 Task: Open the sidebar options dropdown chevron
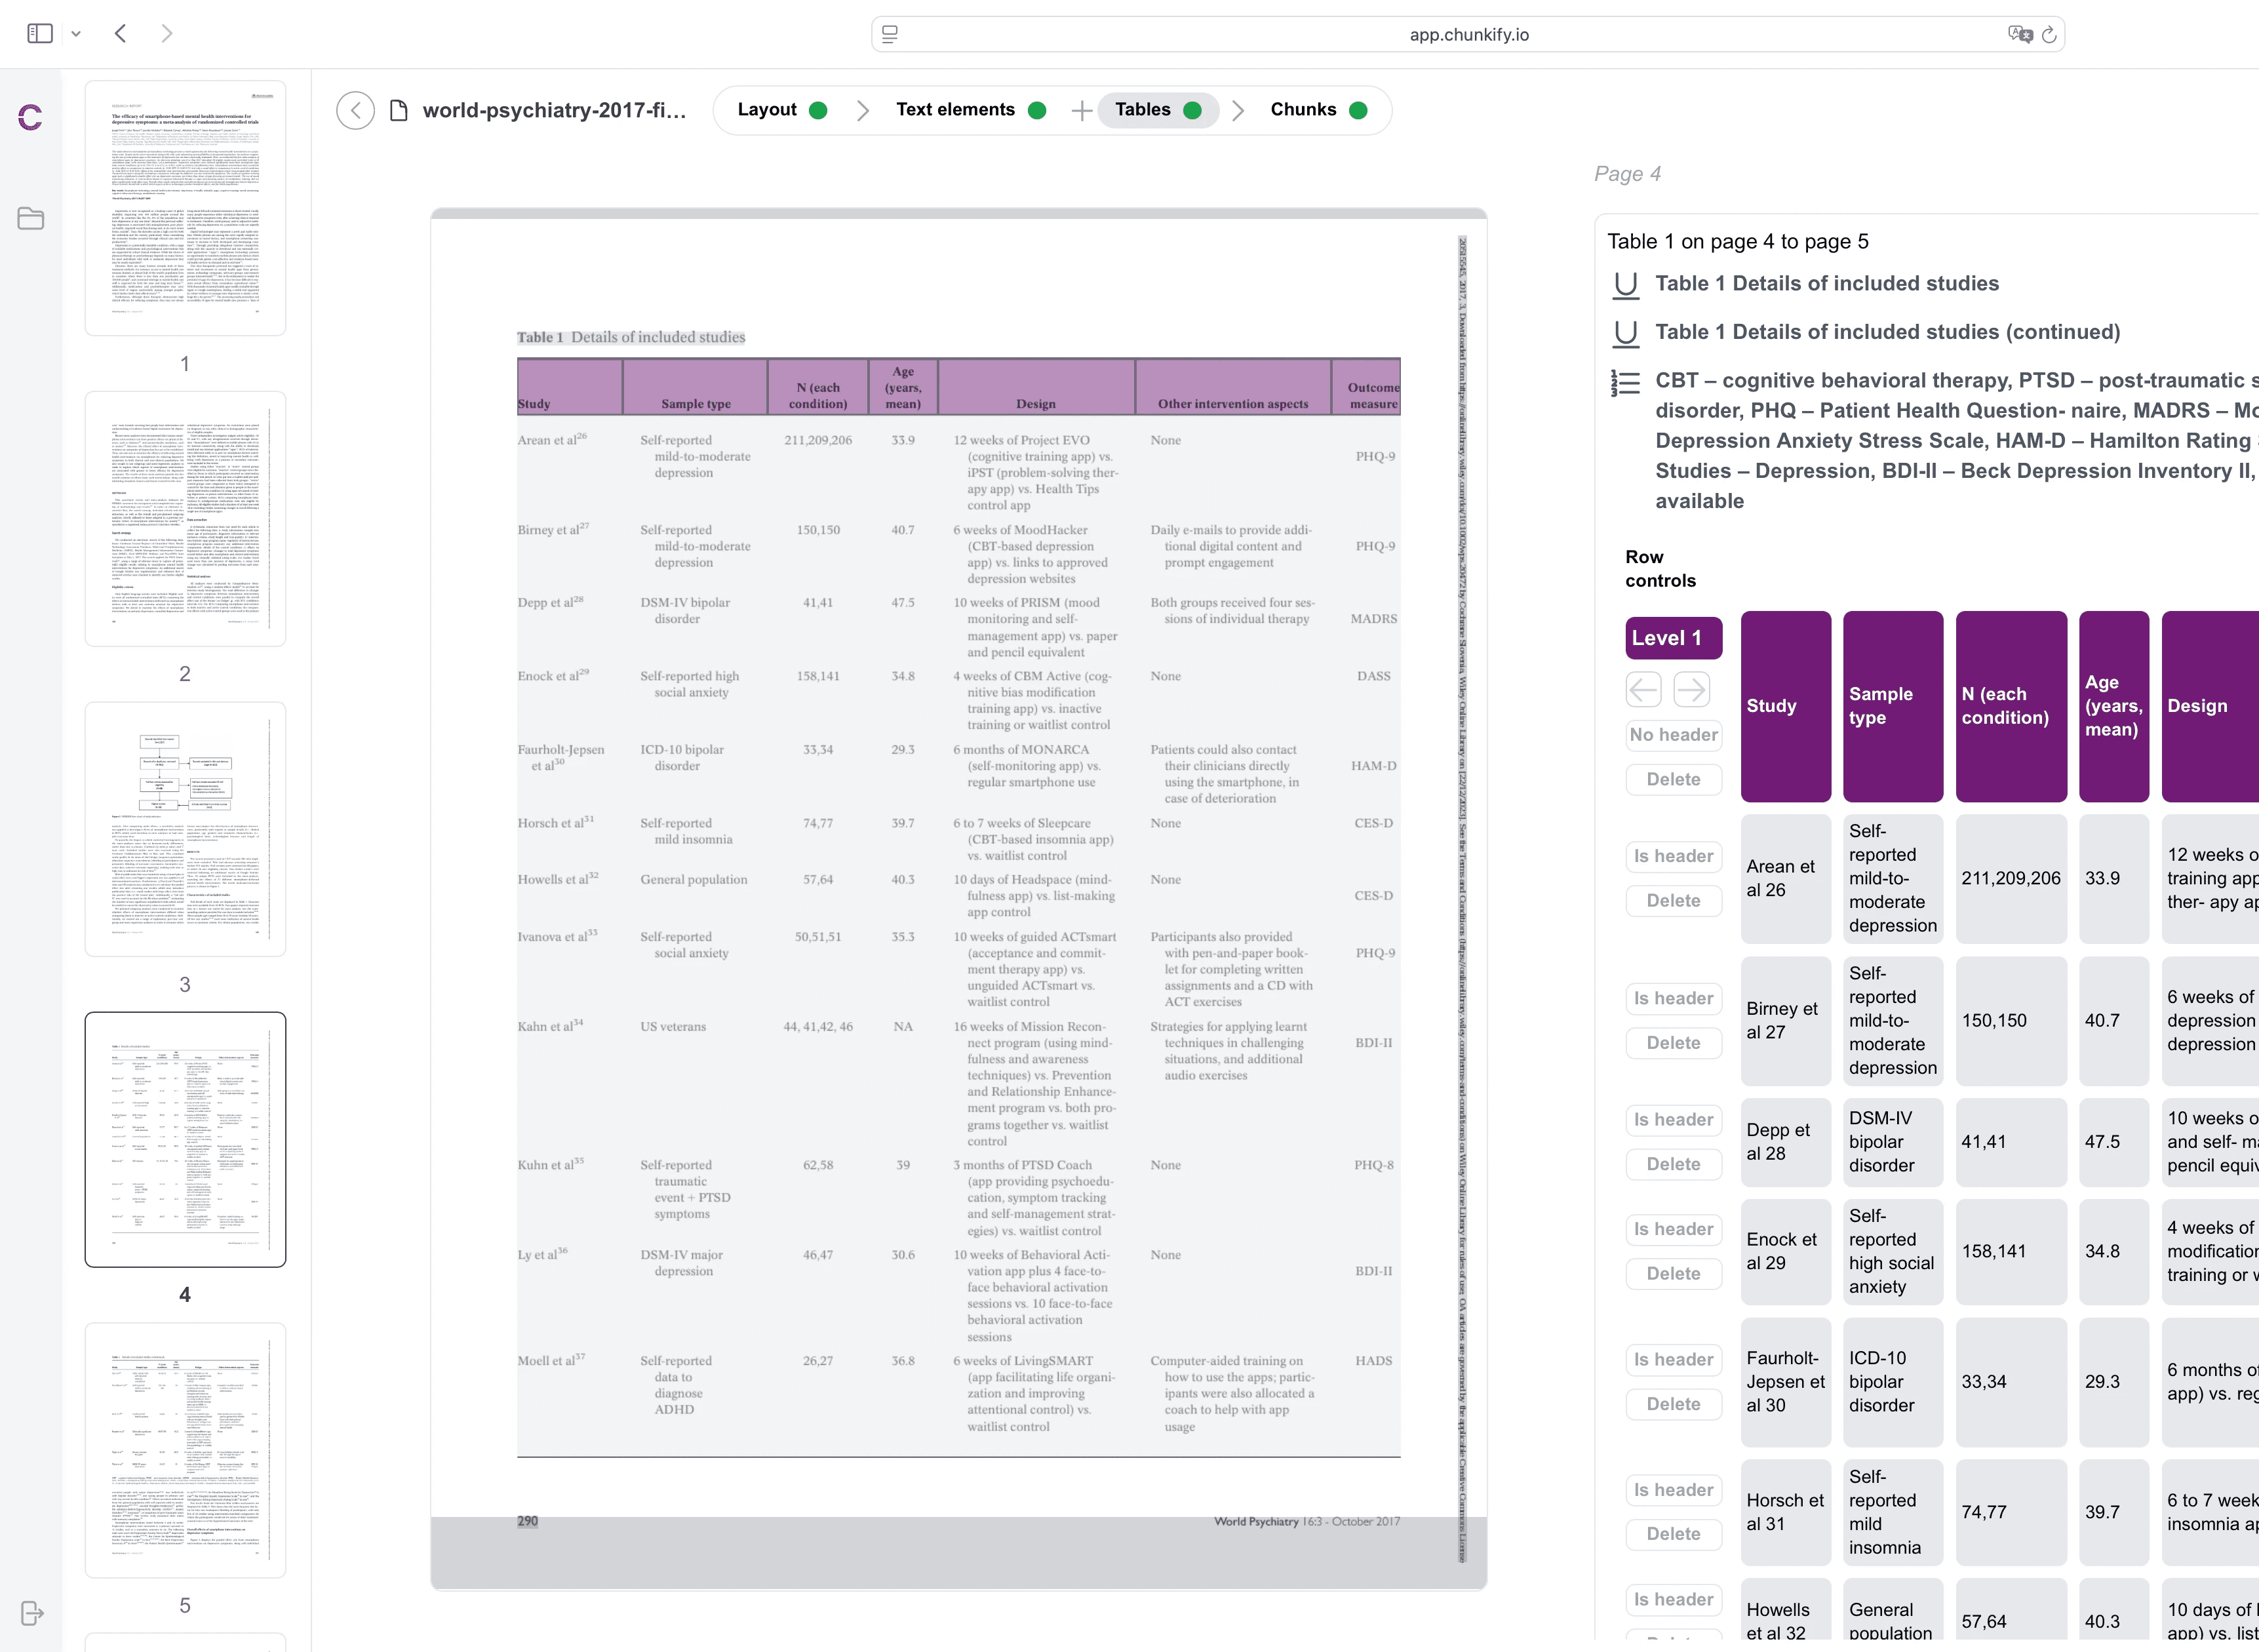[76, 34]
